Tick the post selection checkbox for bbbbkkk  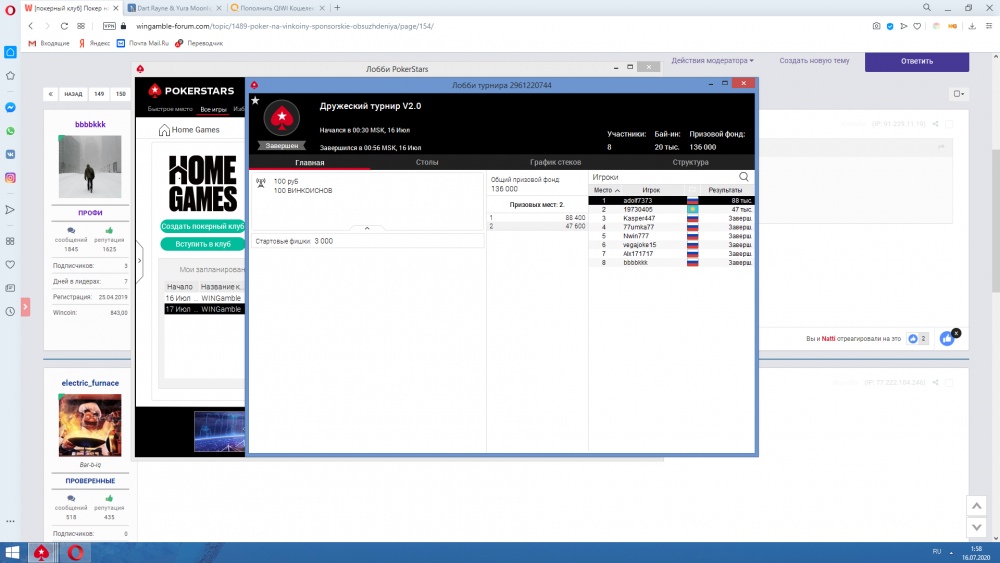pos(949,124)
